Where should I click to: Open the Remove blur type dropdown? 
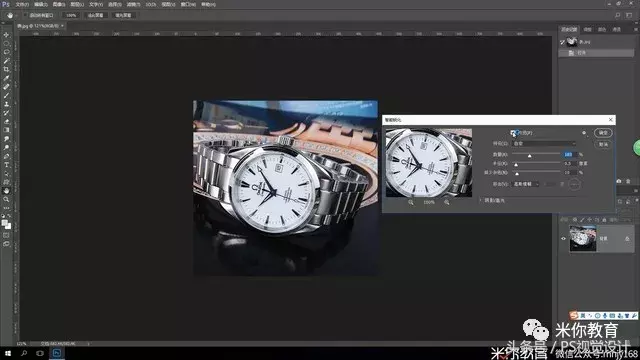(526, 184)
